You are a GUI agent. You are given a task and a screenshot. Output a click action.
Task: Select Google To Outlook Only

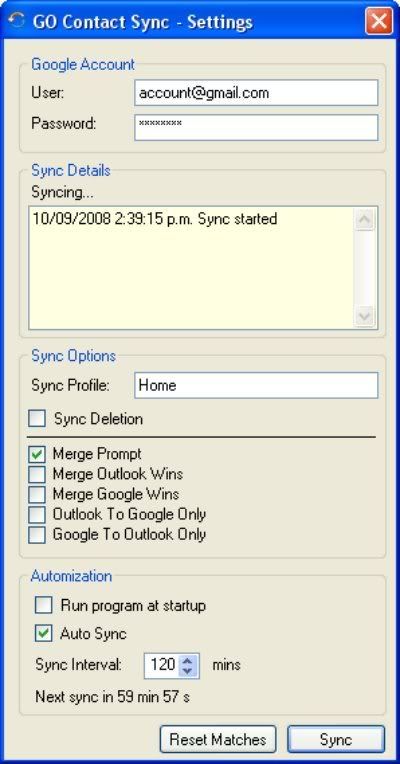pos(37,535)
